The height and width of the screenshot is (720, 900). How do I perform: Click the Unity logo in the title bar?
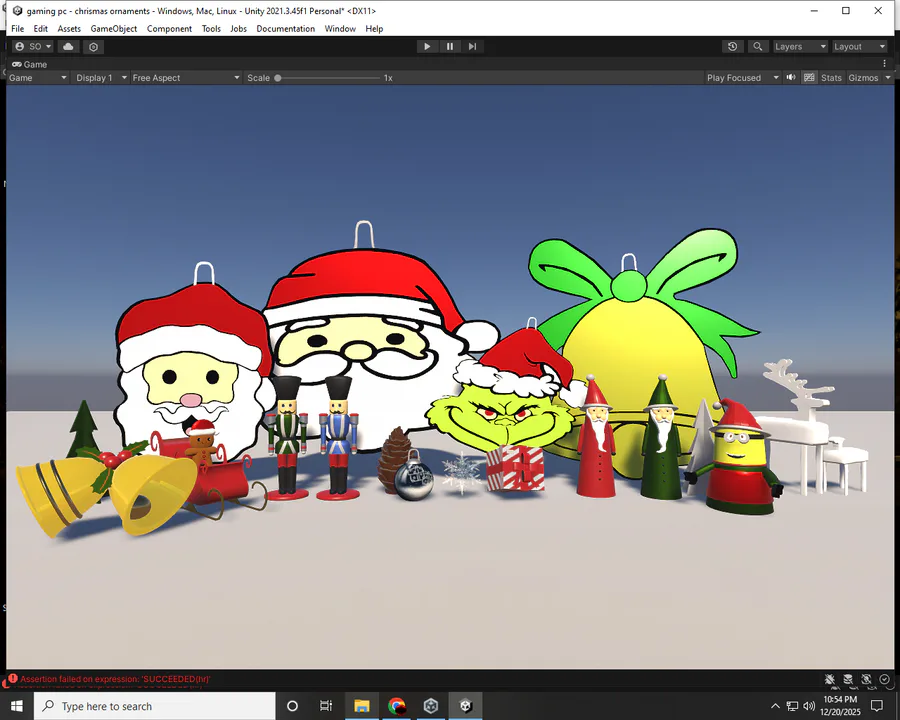(17, 11)
